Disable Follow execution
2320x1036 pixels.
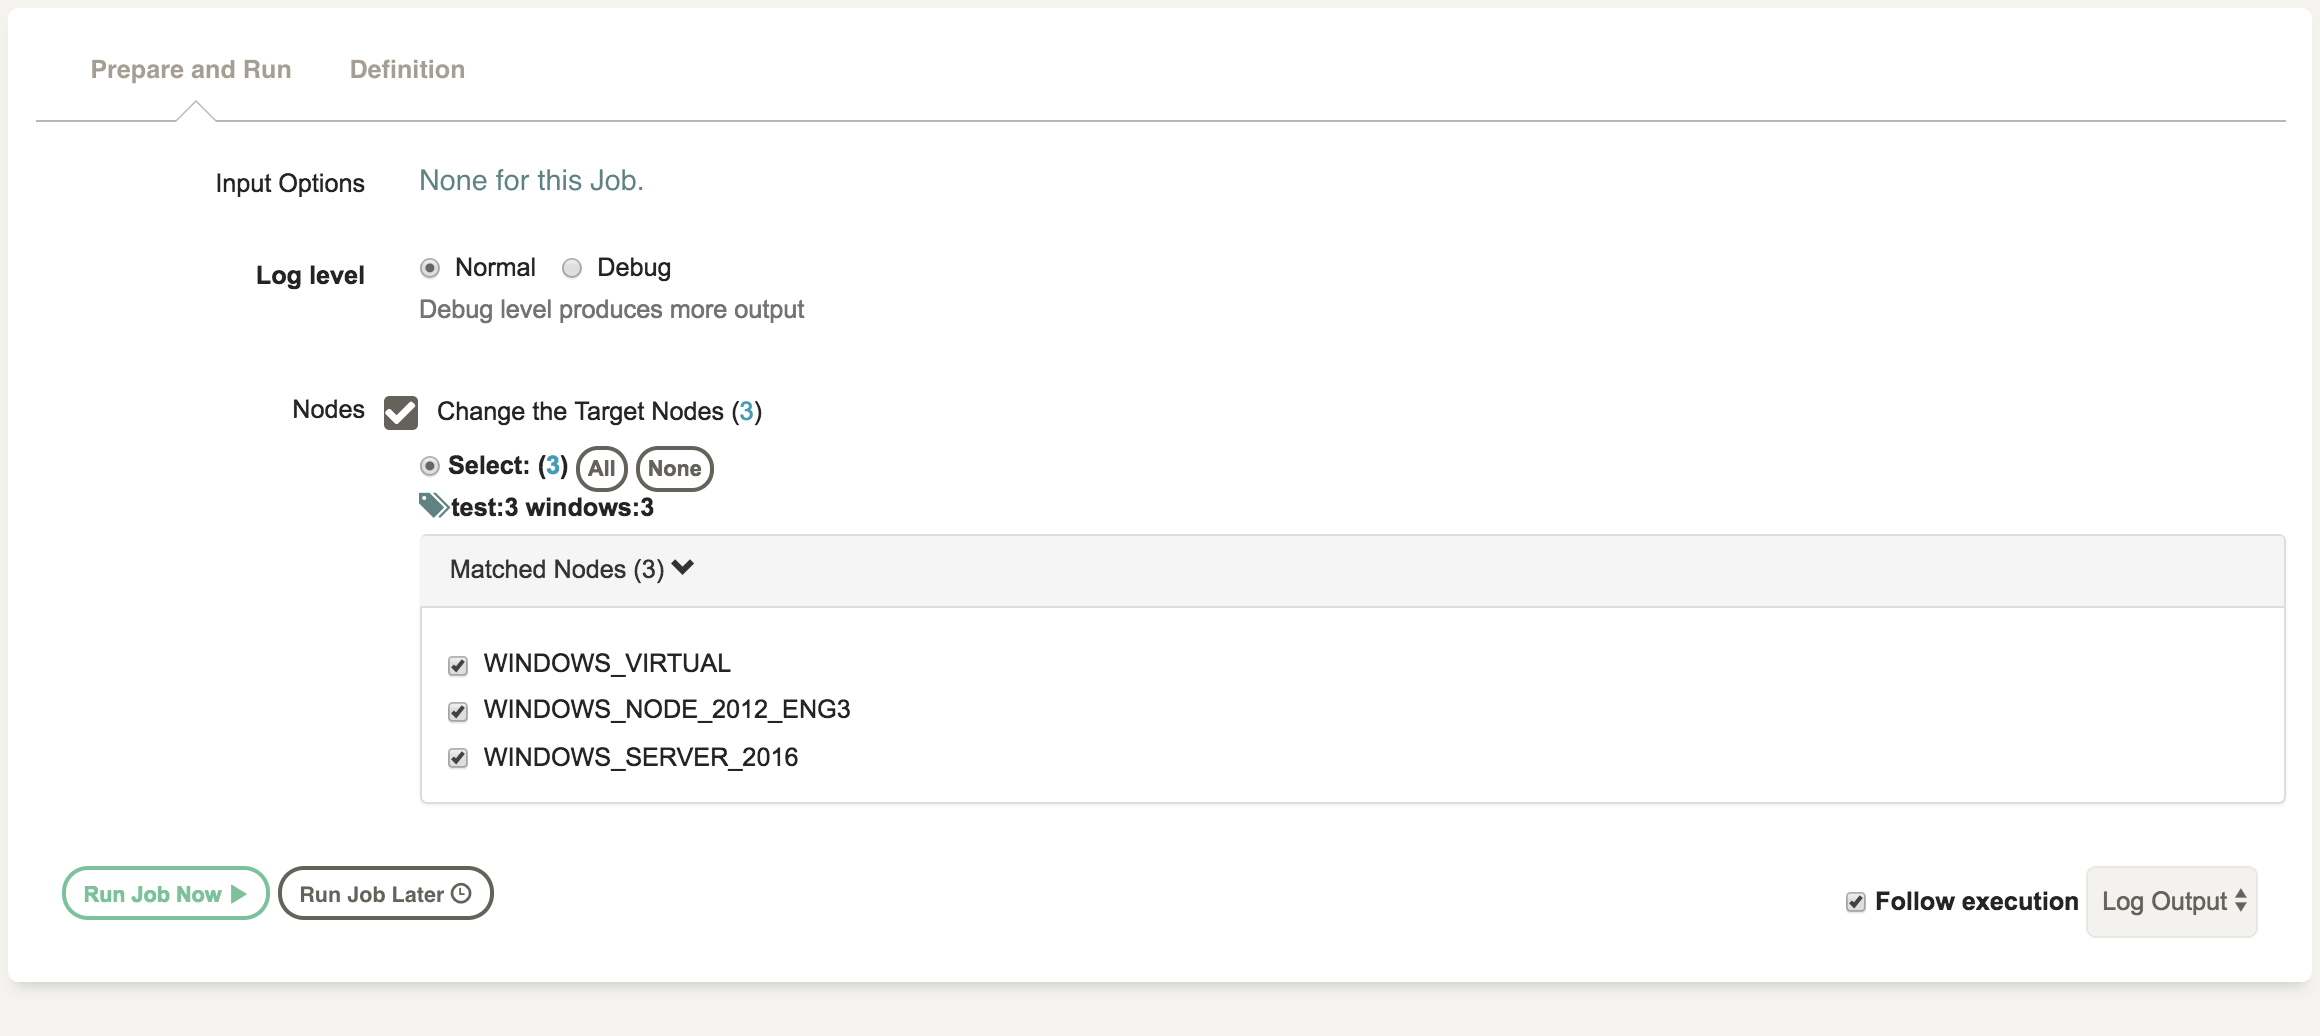pos(1858,901)
